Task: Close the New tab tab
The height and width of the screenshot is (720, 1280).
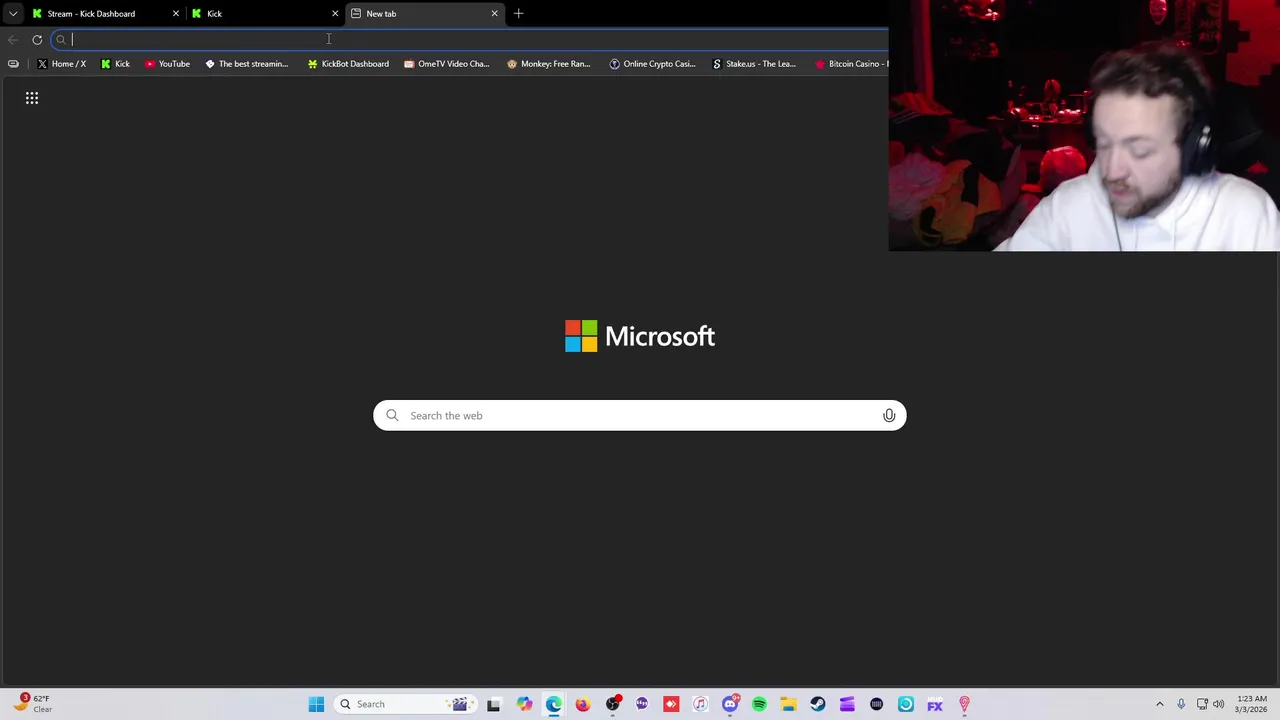Action: (494, 14)
